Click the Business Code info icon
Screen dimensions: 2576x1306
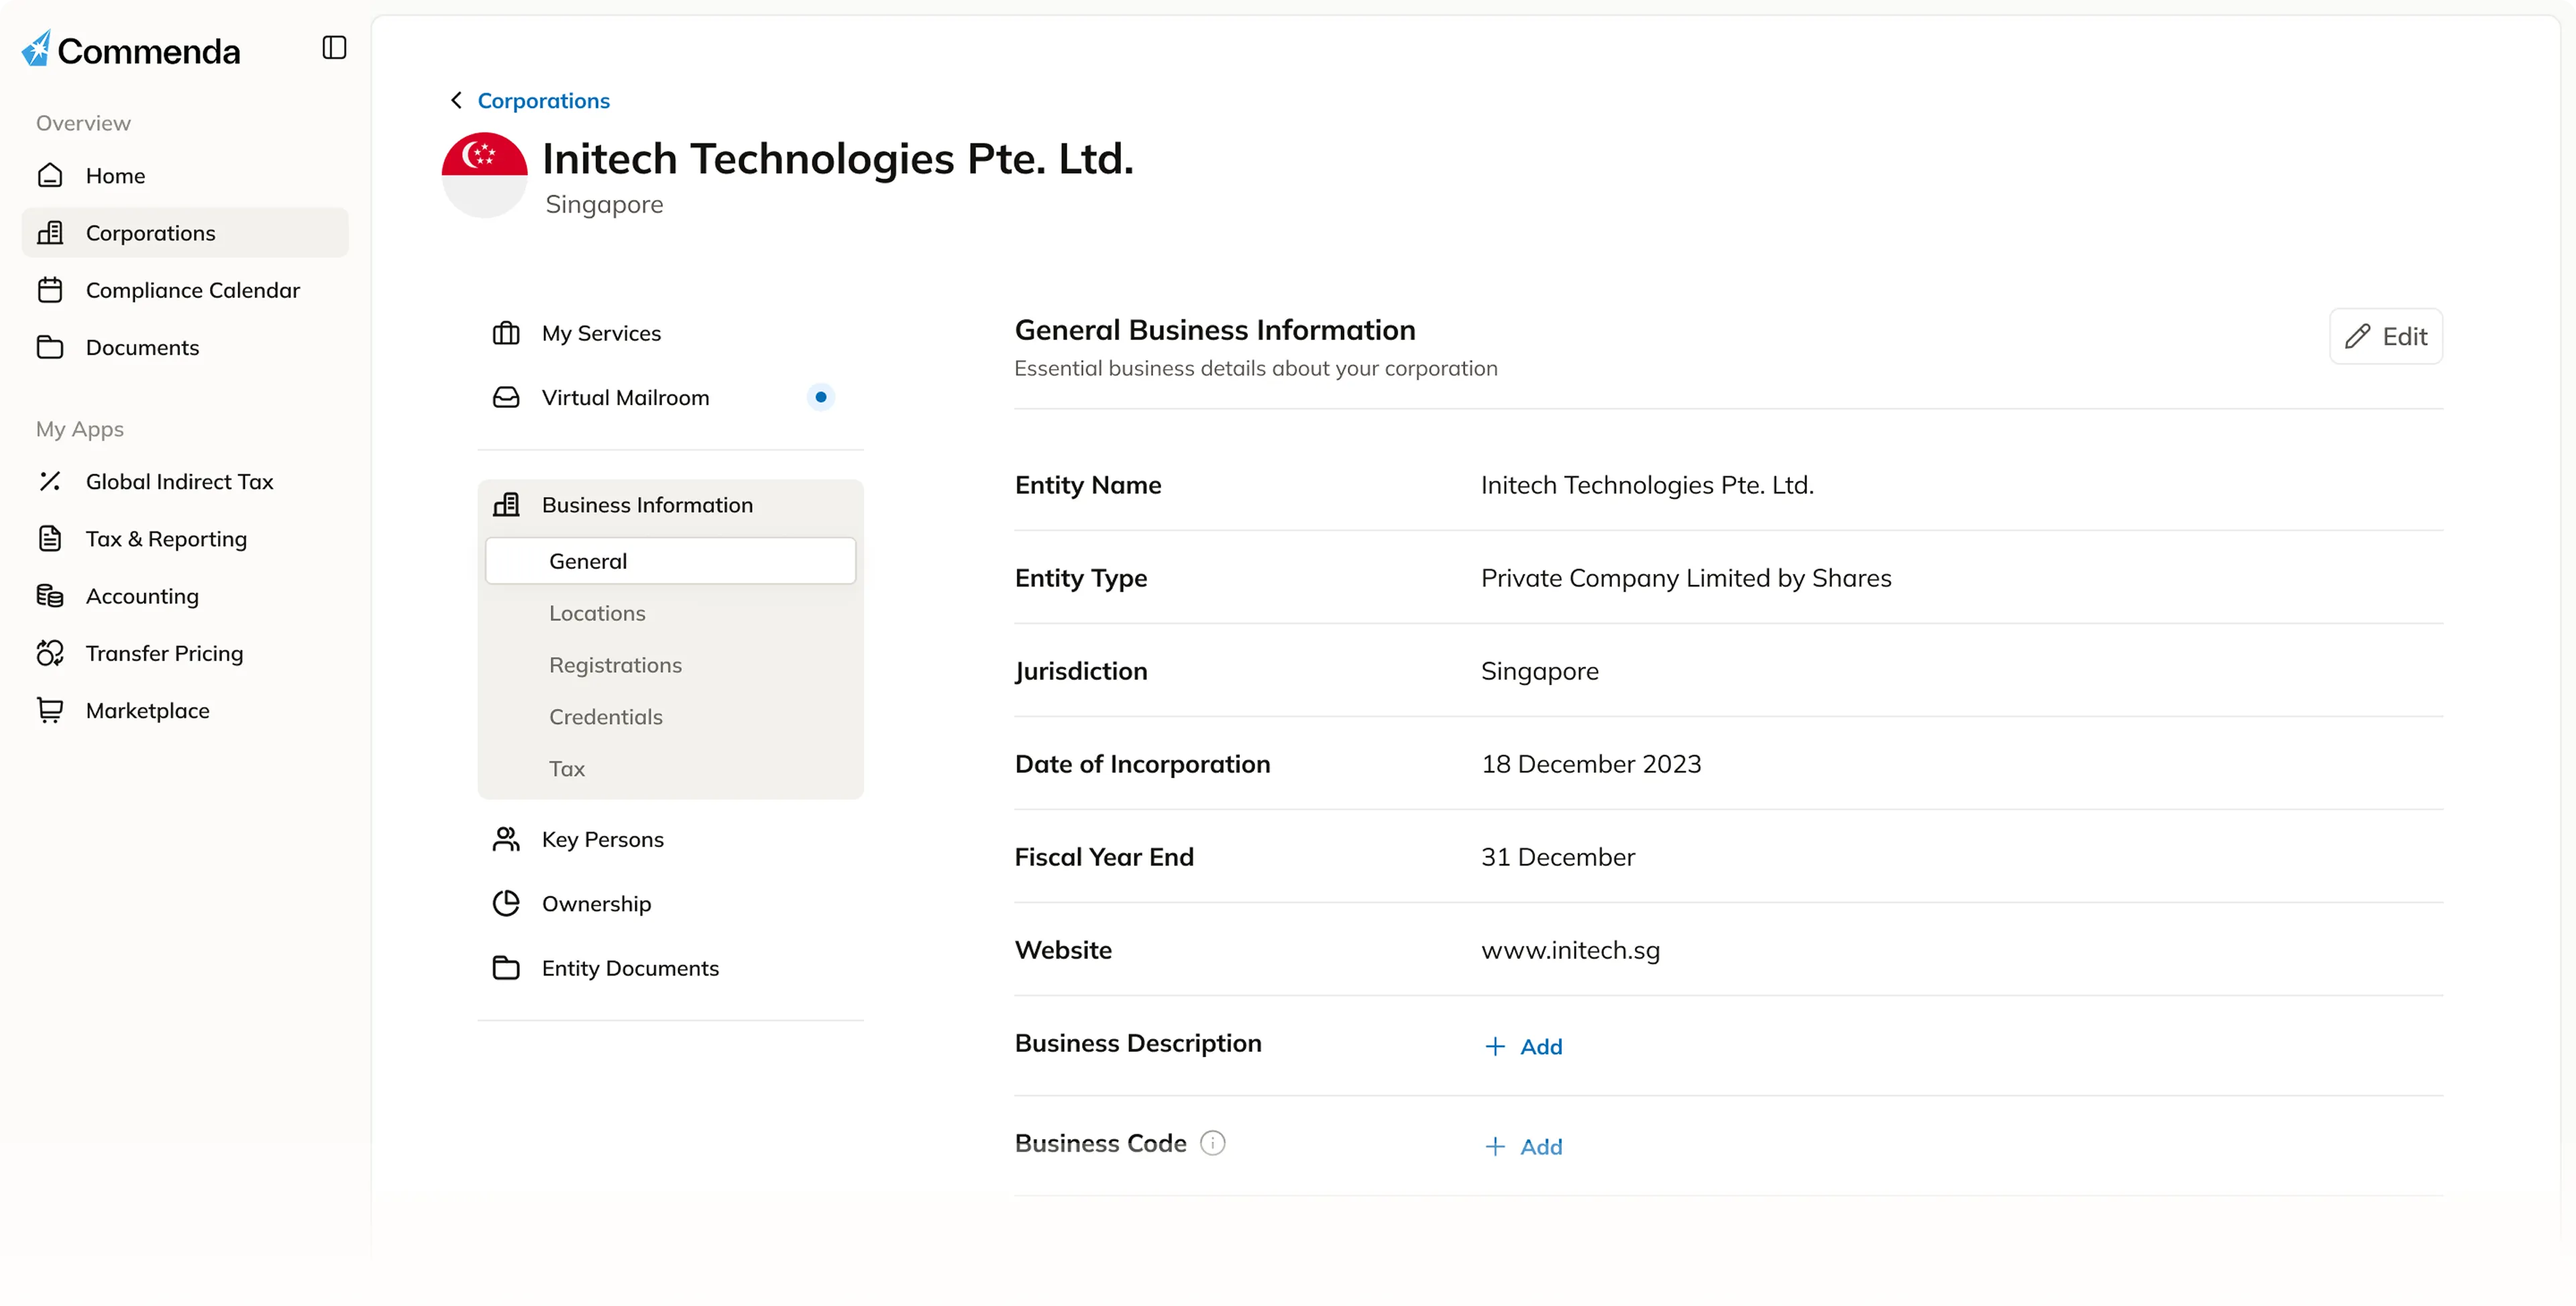tap(1212, 1143)
